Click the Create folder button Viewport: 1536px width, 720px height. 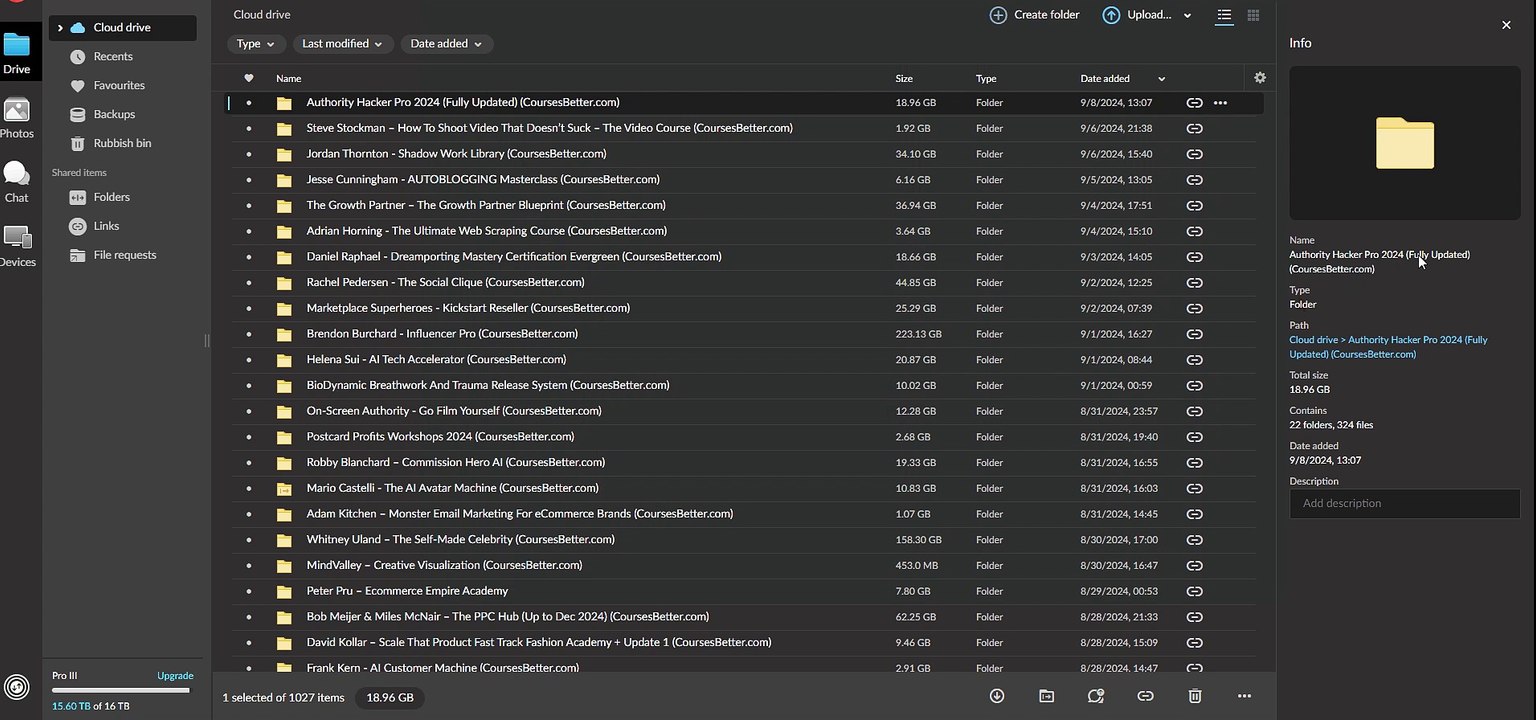click(x=1034, y=15)
